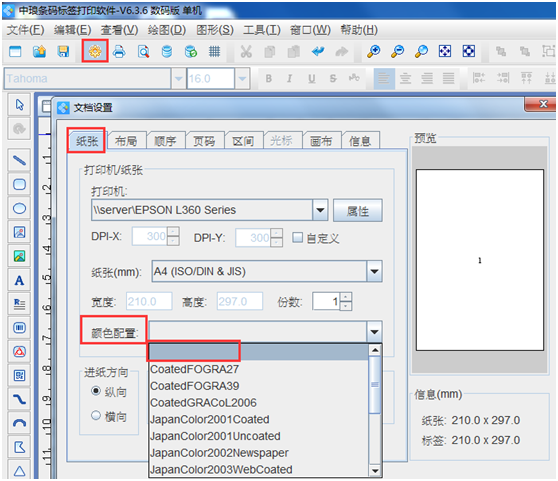This screenshot has height=481, width=558.
Task: Click the 属性 printer properties button
Action: coord(358,211)
